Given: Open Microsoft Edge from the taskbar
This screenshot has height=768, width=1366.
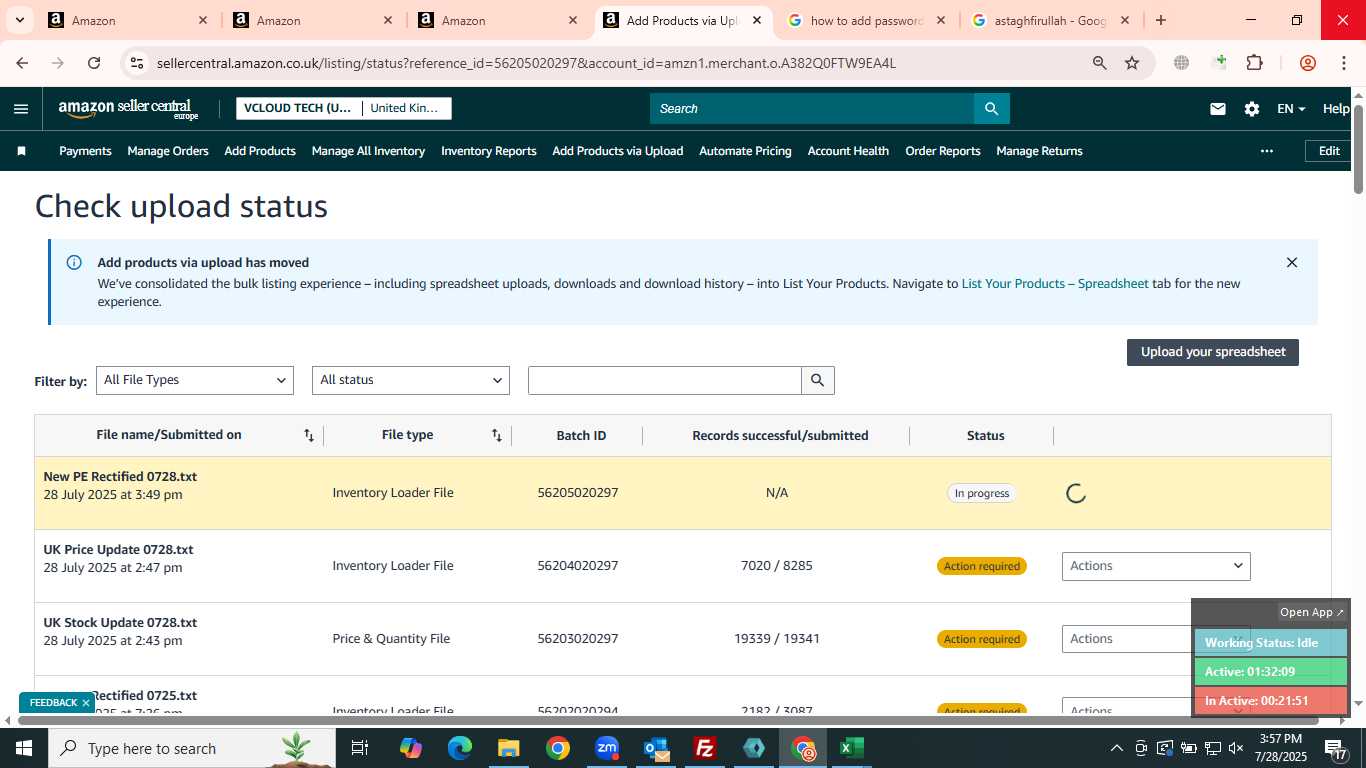Looking at the screenshot, I should click(x=460, y=748).
